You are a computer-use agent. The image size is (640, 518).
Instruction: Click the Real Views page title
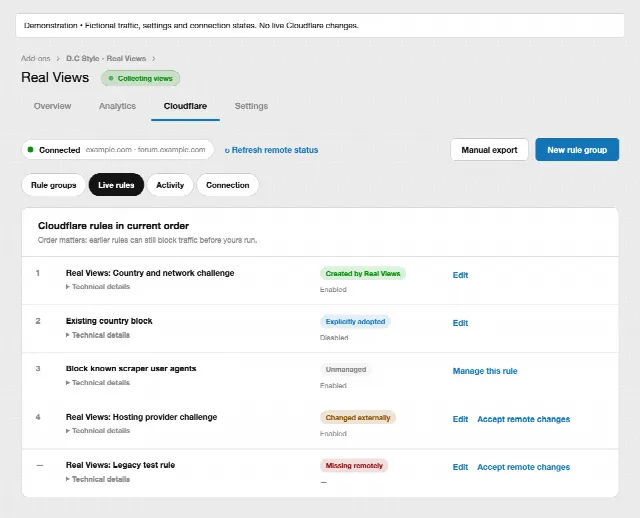pos(55,78)
